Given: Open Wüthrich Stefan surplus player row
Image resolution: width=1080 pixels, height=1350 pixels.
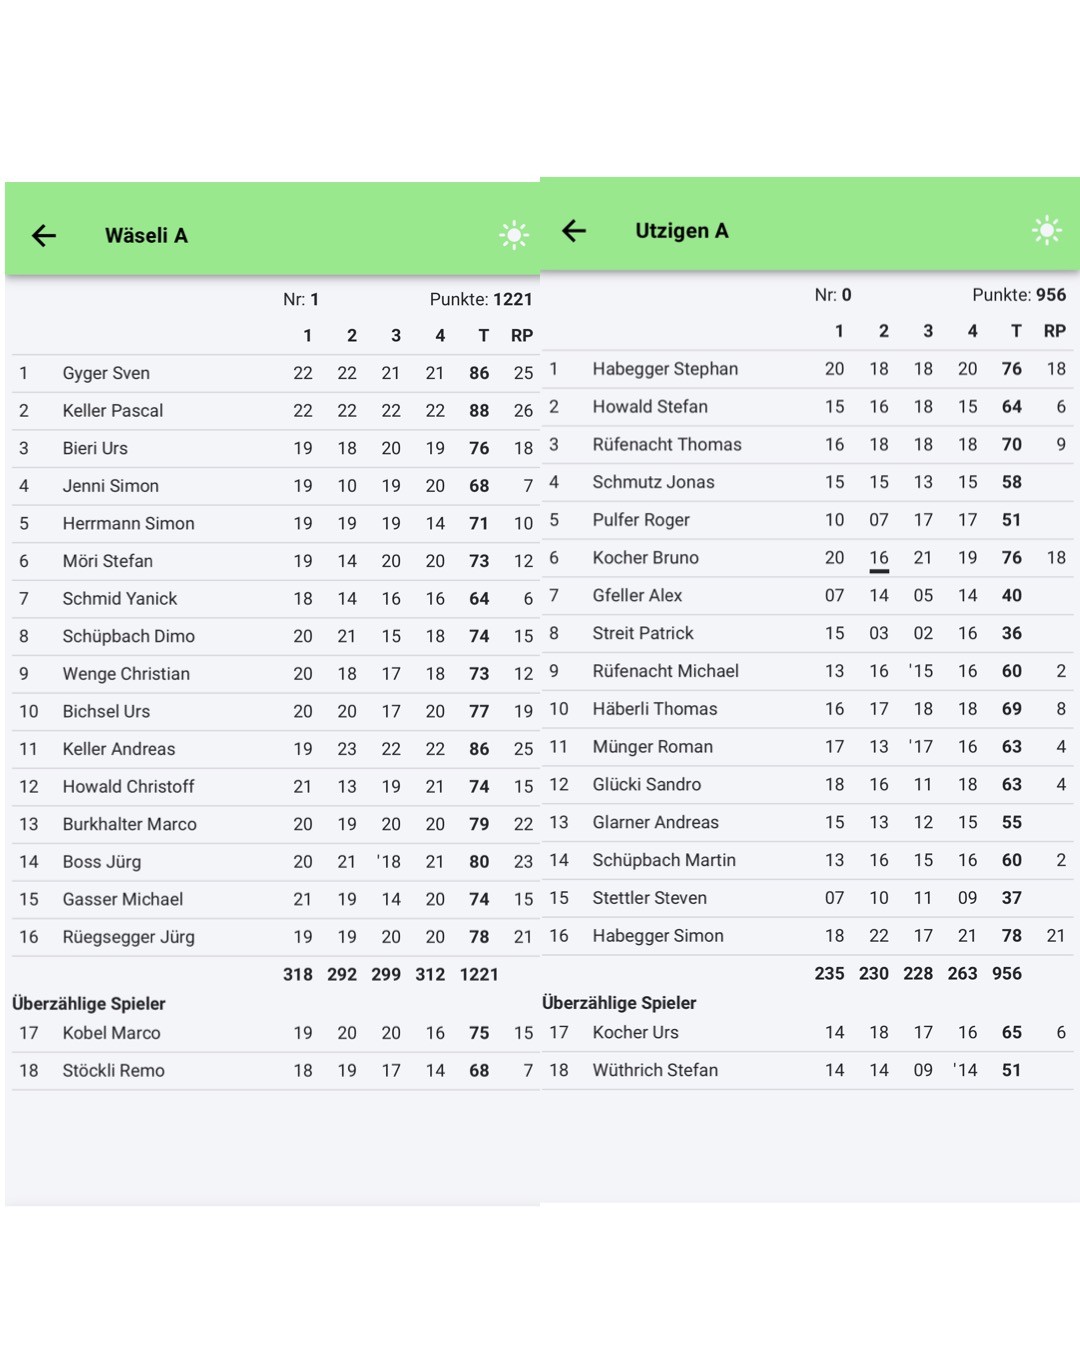Looking at the screenshot, I should 654,1070.
